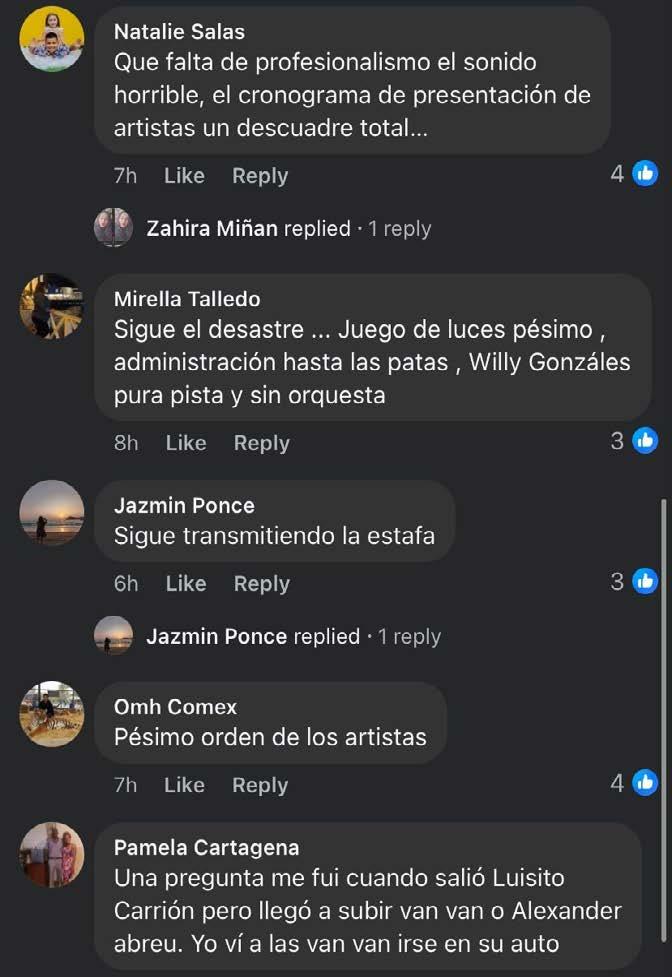Reply to Omh Comex's comment
This screenshot has height=977, width=672.
point(260,786)
